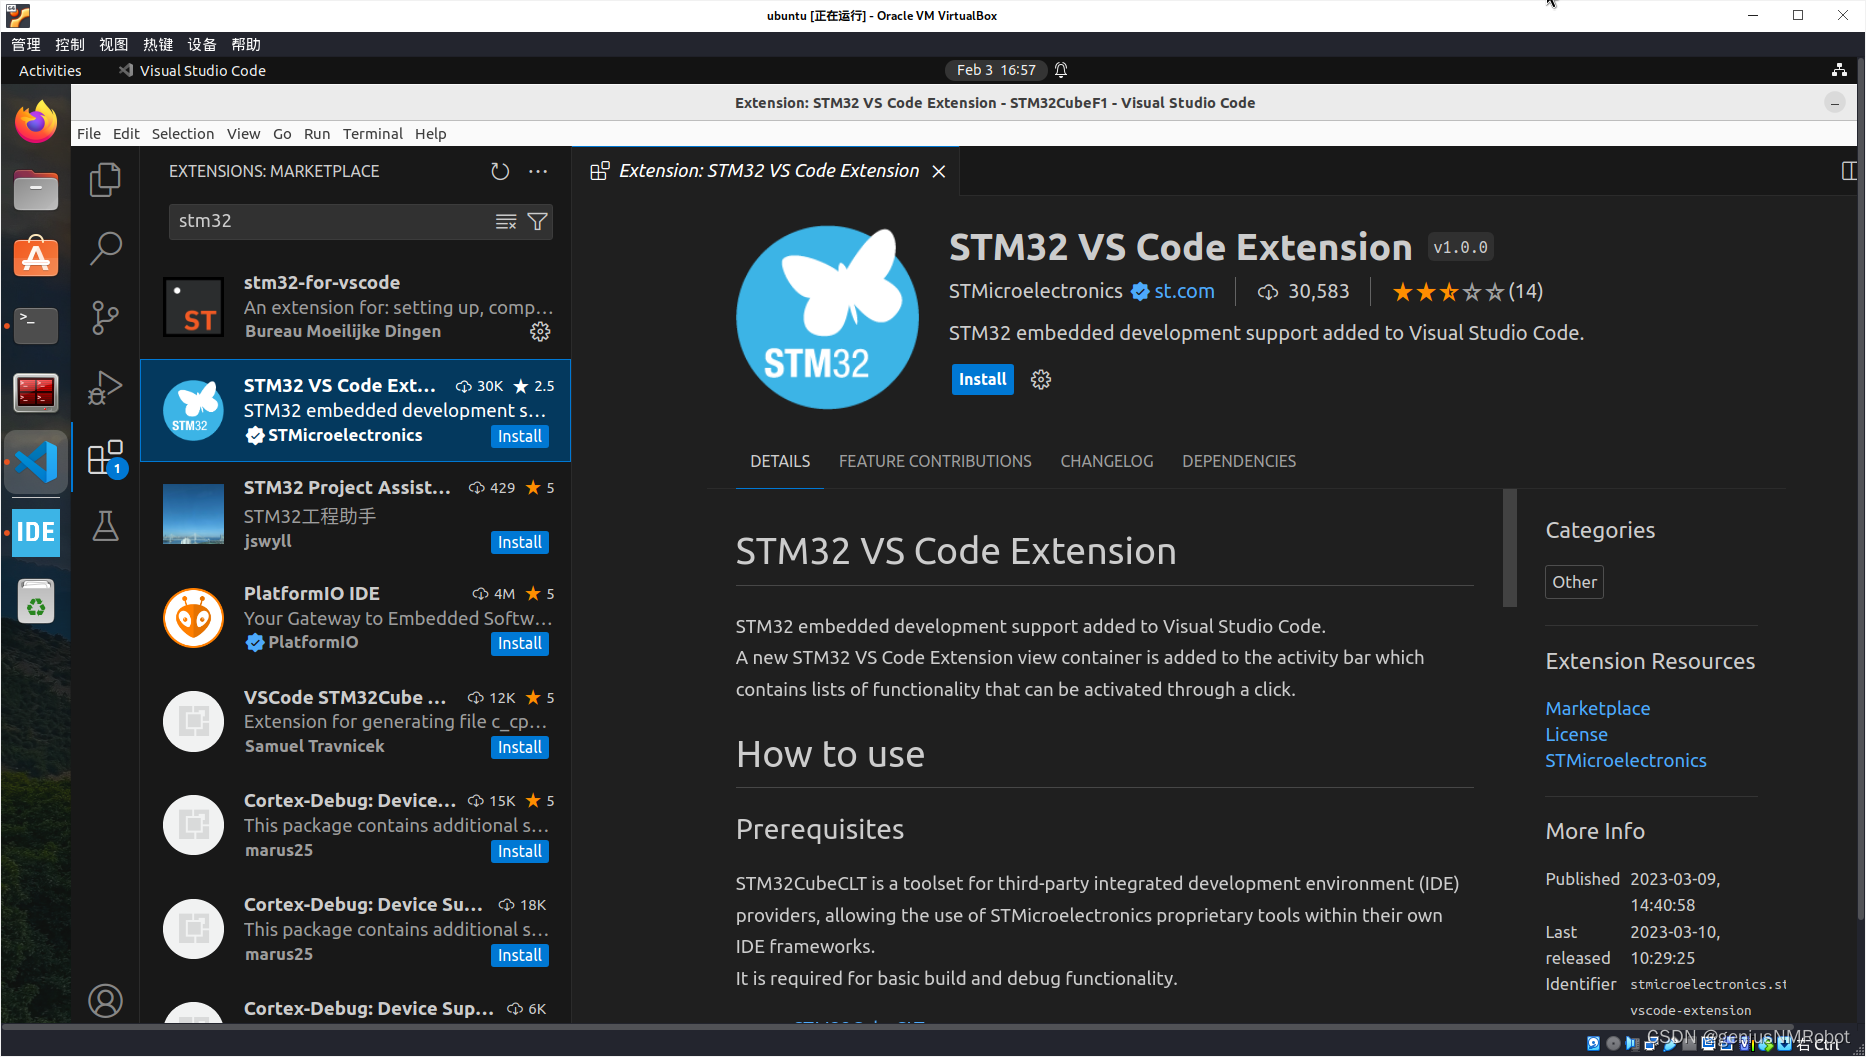Open the Views and More Actions menu
The image size is (1866, 1057).
coord(538,171)
